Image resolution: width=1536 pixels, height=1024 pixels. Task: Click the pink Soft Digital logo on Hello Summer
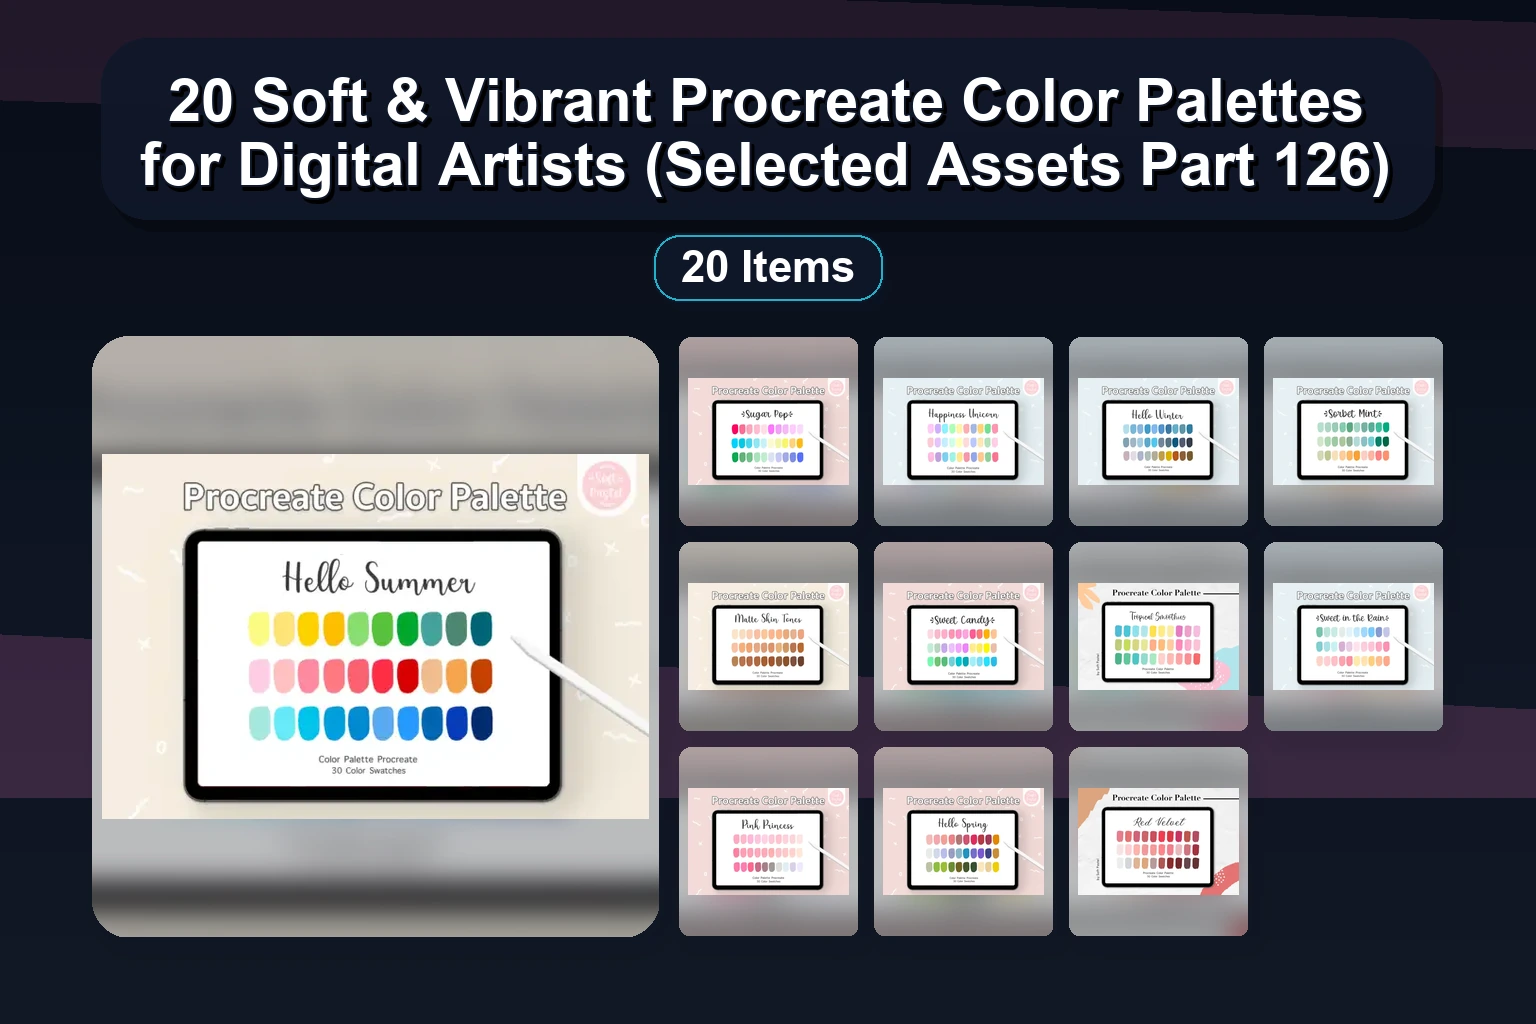[x=606, y=486]
